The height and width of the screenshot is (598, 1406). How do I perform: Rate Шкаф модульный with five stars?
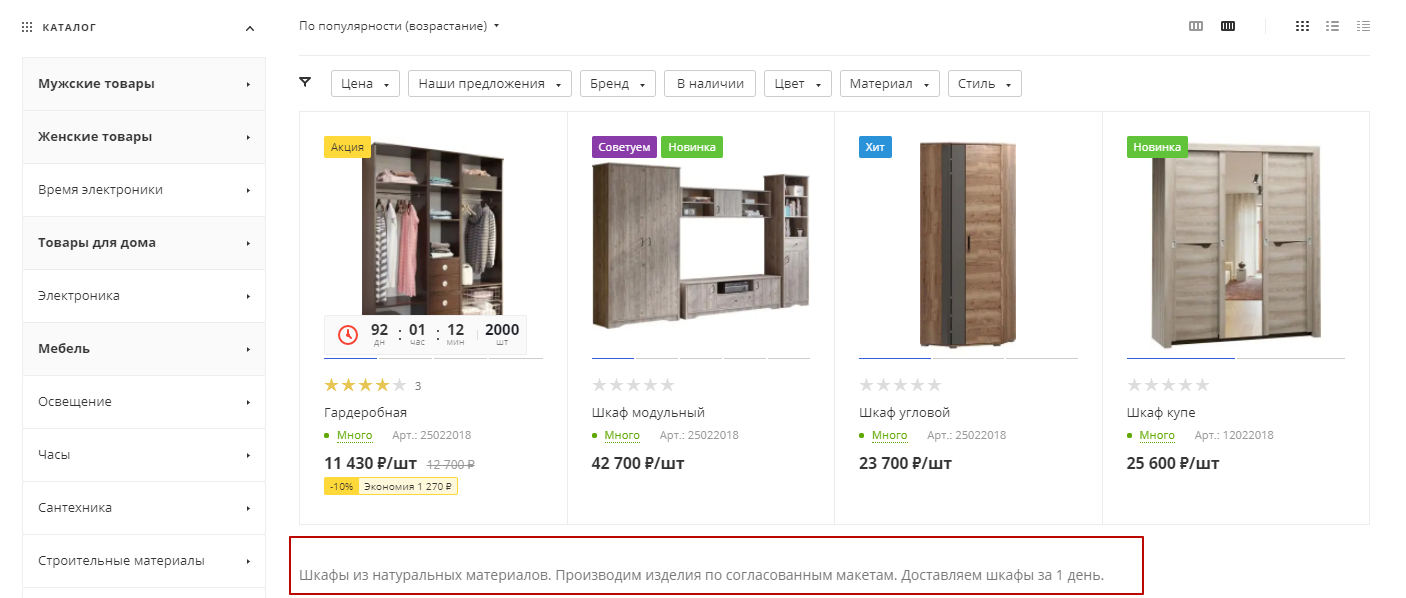point(633,385)
